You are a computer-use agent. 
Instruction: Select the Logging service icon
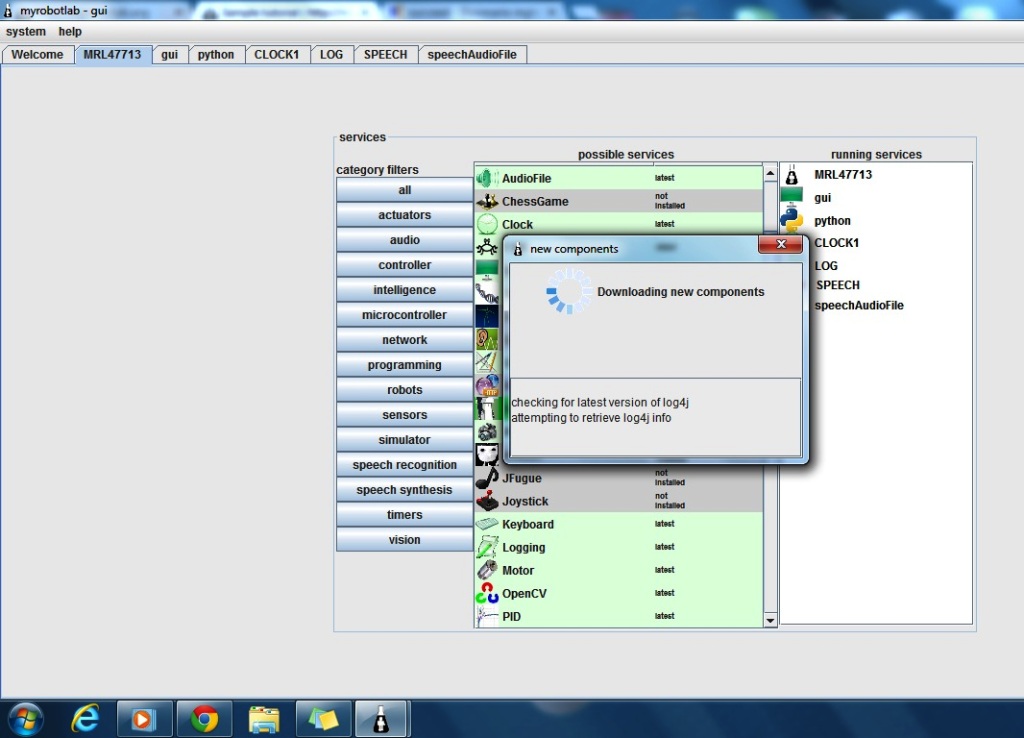click(487, 547)
